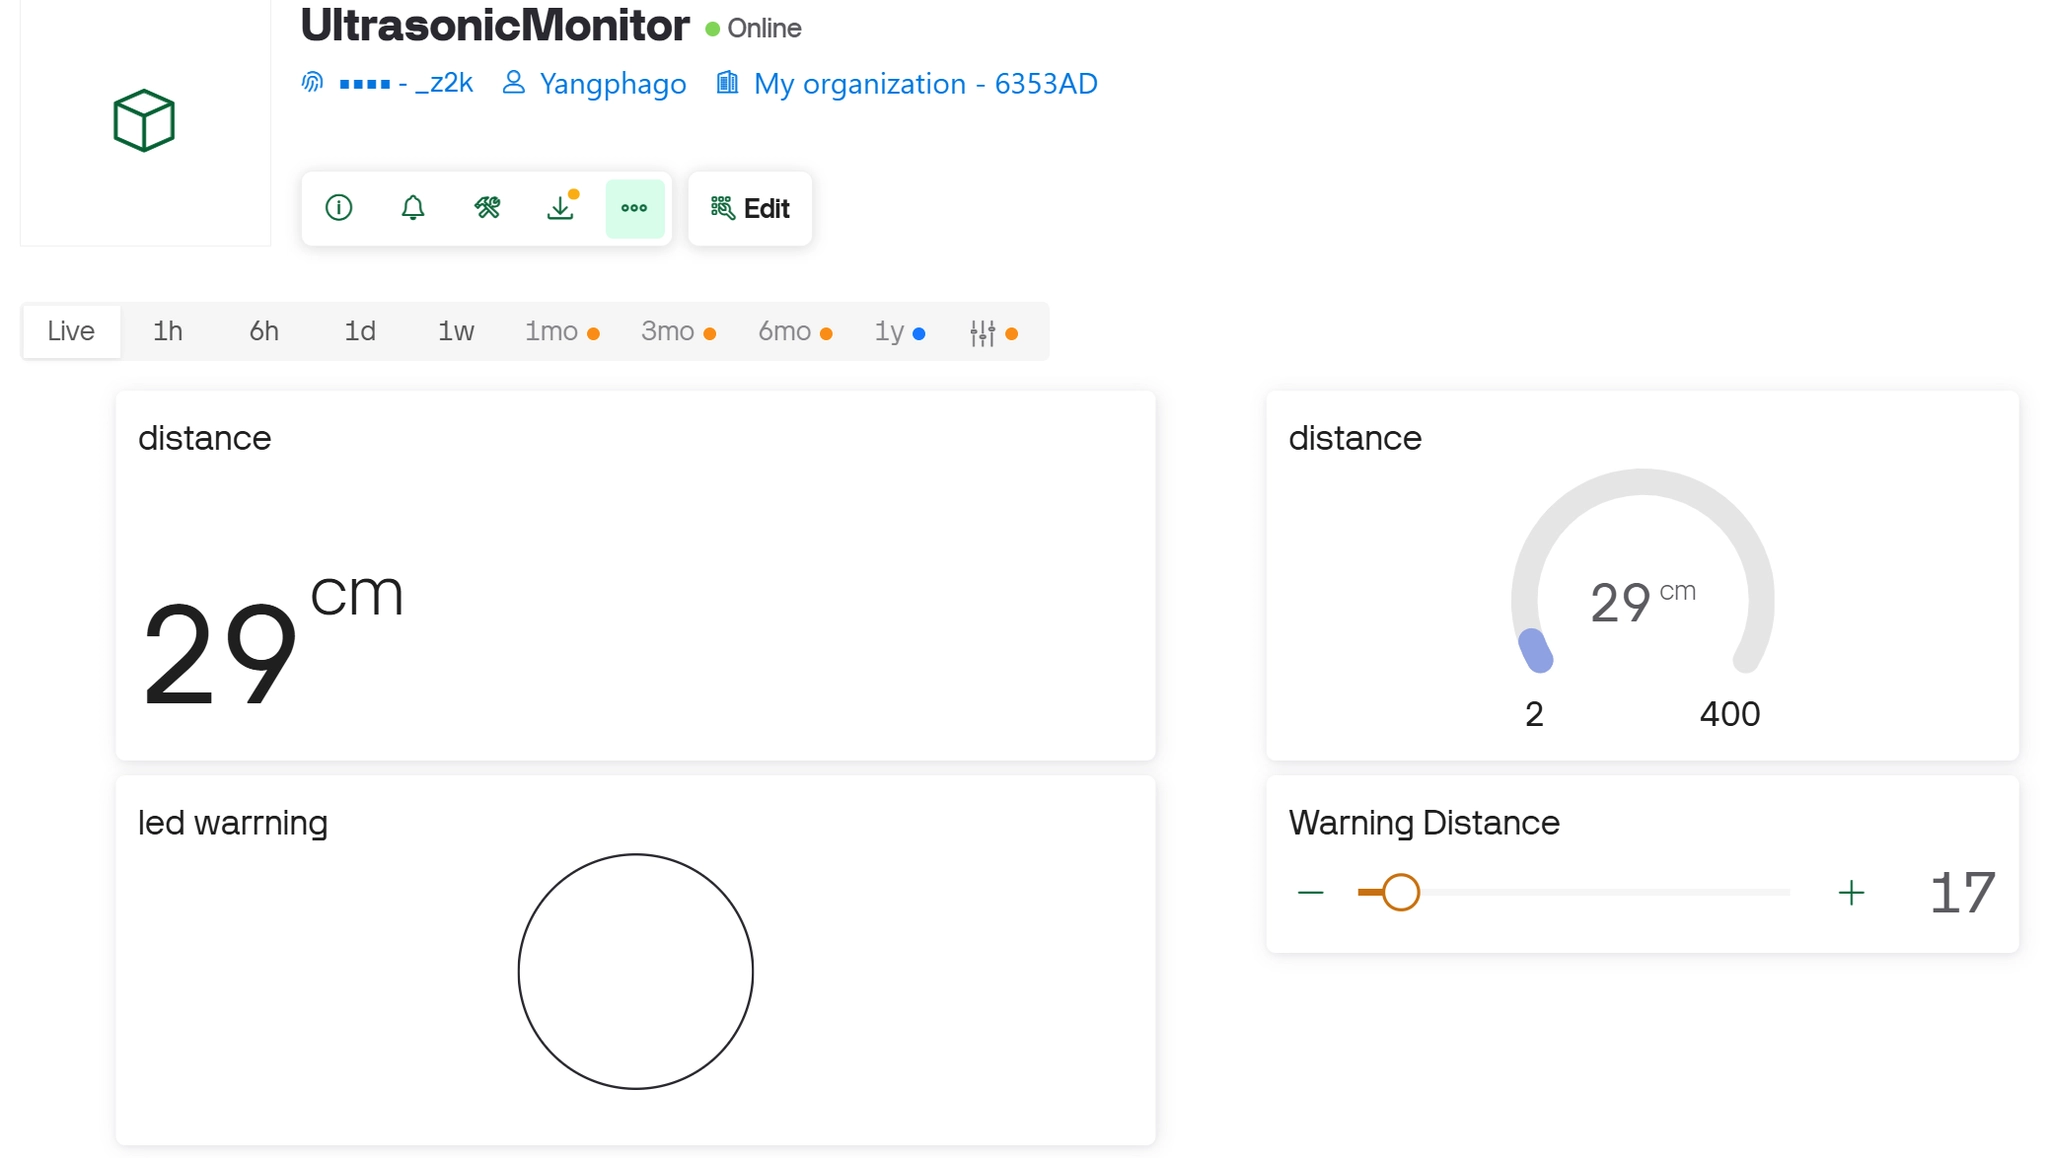The image size is (2048, 1158).
Task: Switch to the 1h time range
Action: [167, 331]
